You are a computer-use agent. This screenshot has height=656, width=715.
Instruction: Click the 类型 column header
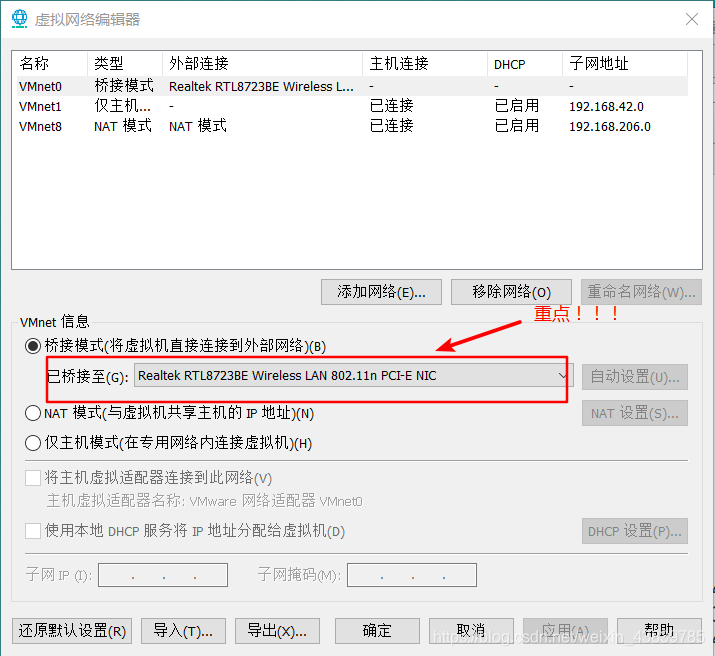(x=125, y=64)
